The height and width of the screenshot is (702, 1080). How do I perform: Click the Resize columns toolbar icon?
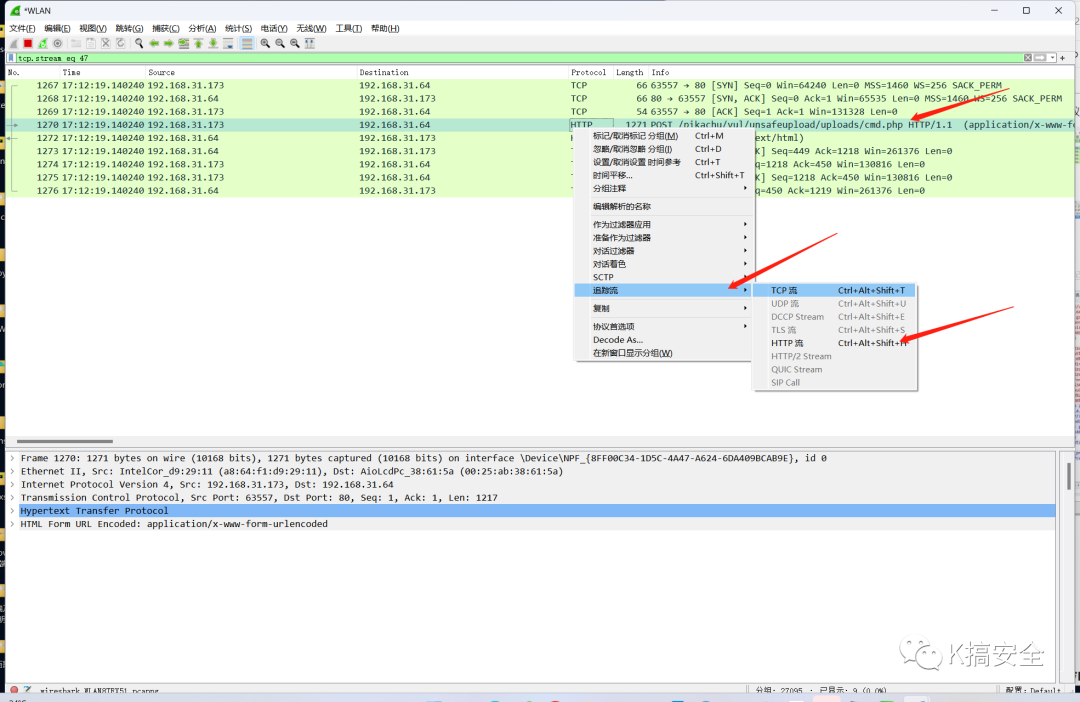click(x=310, y=43)
